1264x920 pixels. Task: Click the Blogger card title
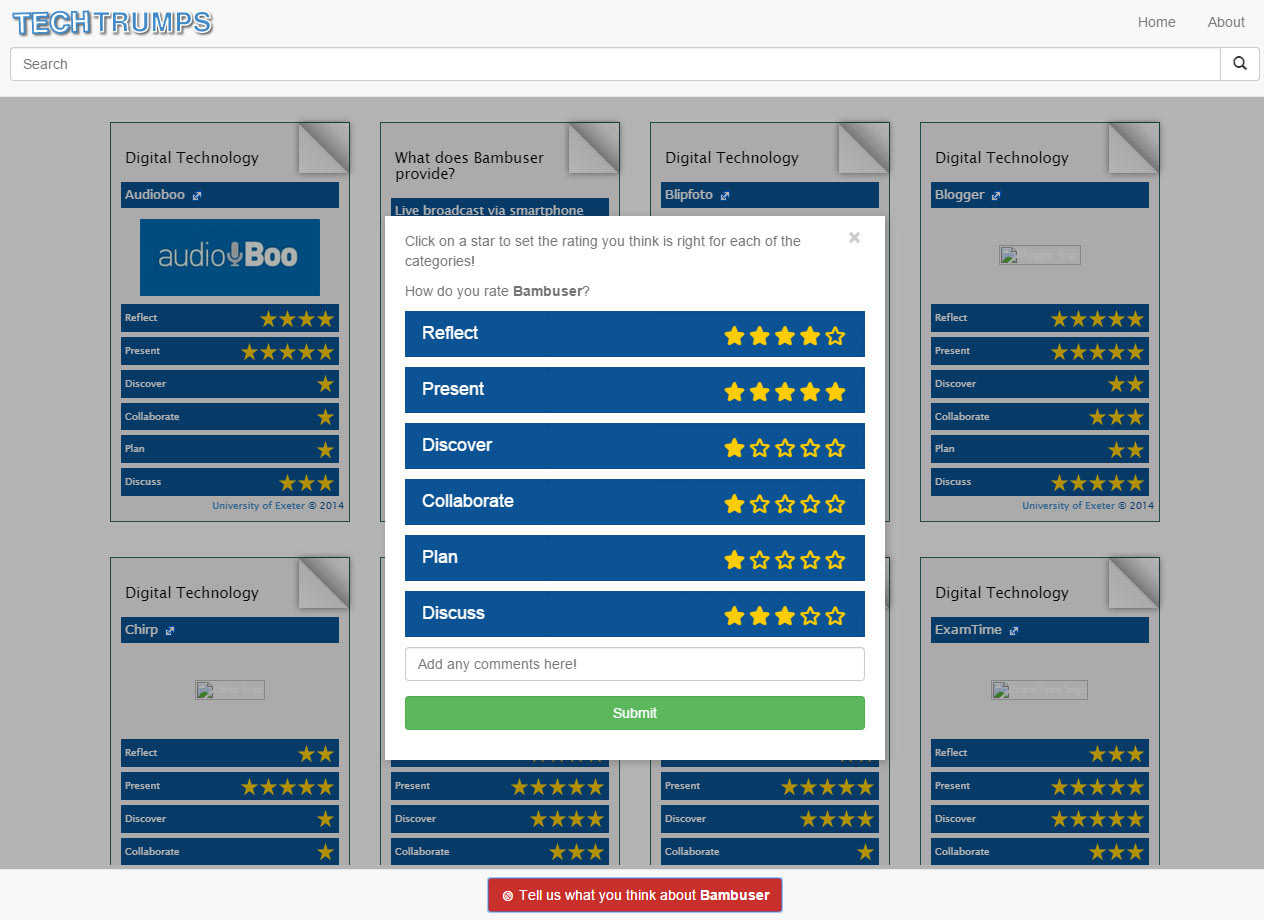click(960, 195)
